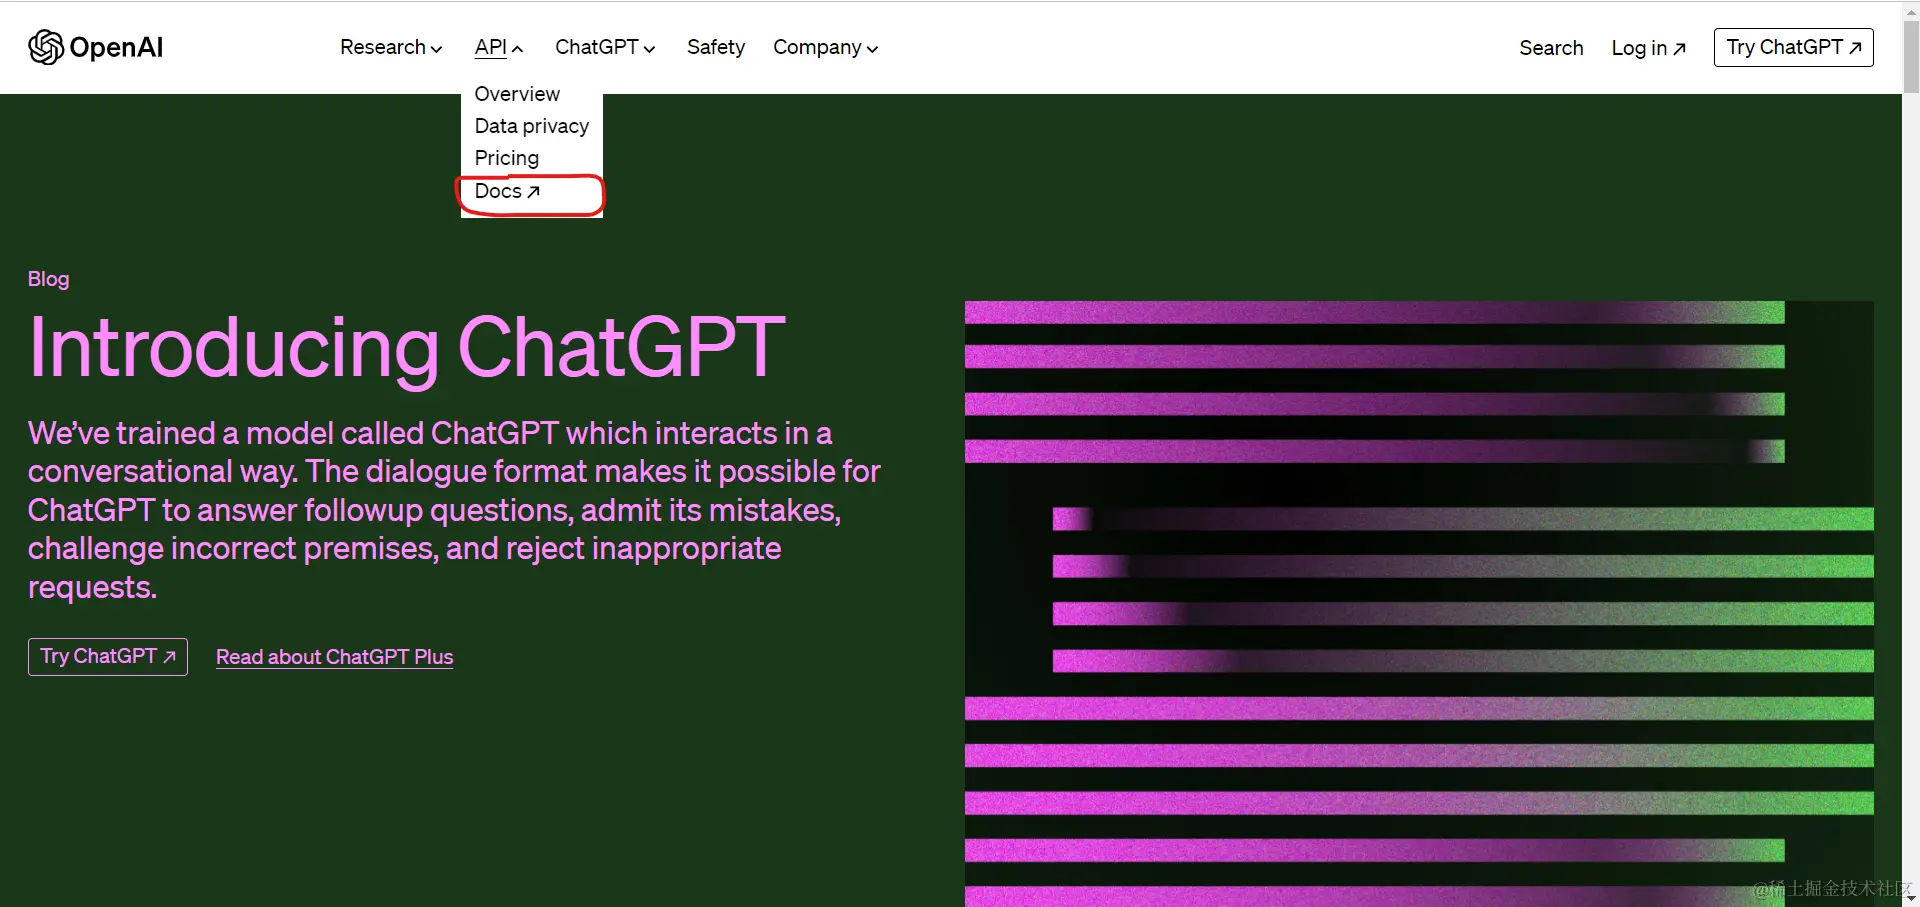This screenshot has width=1920, height=907.
Task: Click the header Try ChatGPT button
Action: pyautogui.click(x=1794, y=47)
